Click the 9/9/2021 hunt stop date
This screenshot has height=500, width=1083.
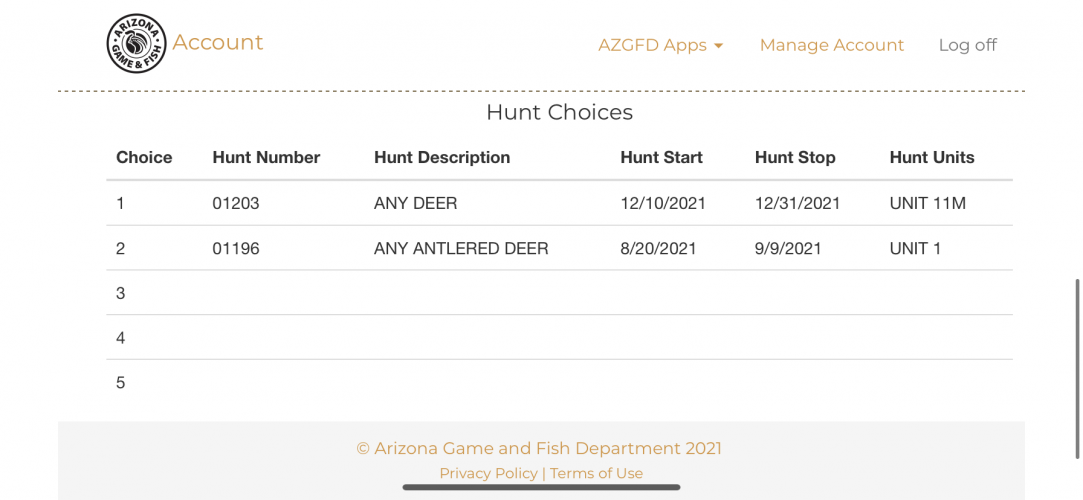[788, 249]
